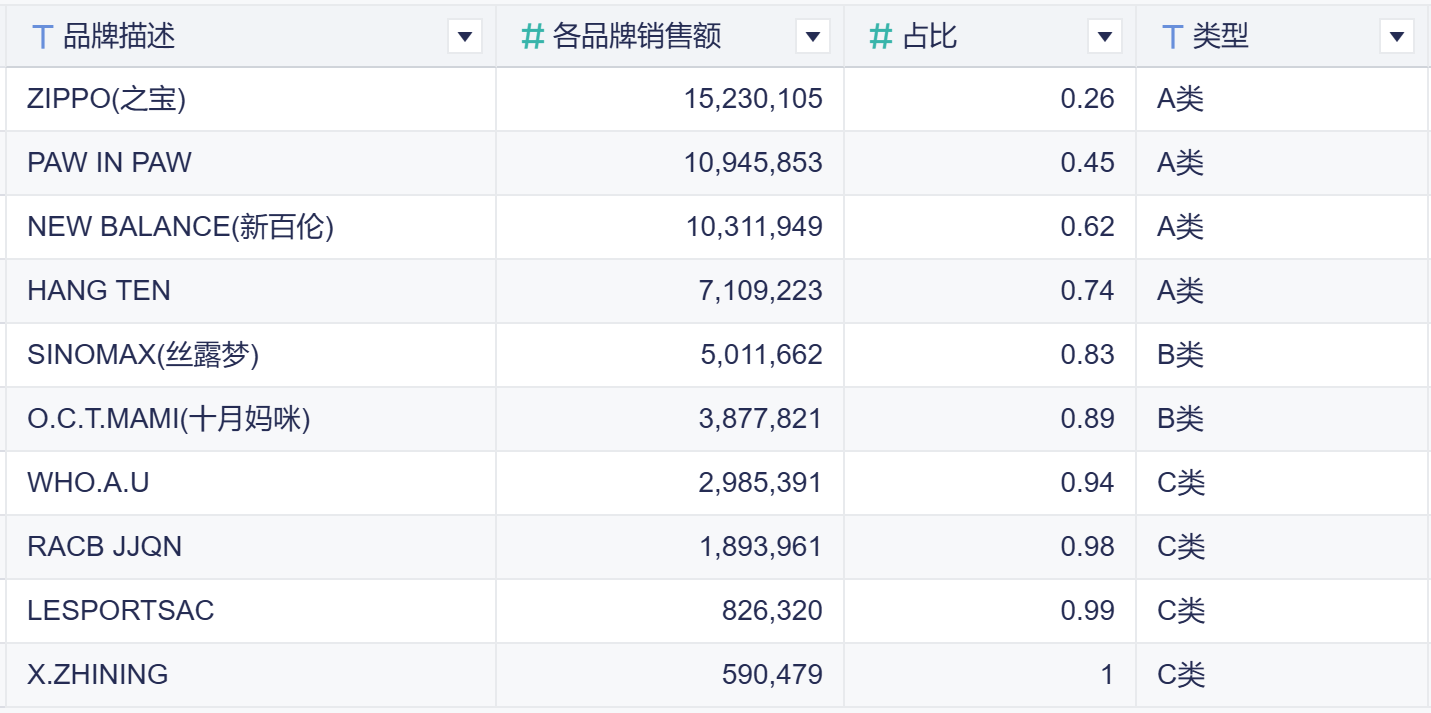Select the 占比 column header label
This screenshot has width=1431, height=713.
pos(929,37)
